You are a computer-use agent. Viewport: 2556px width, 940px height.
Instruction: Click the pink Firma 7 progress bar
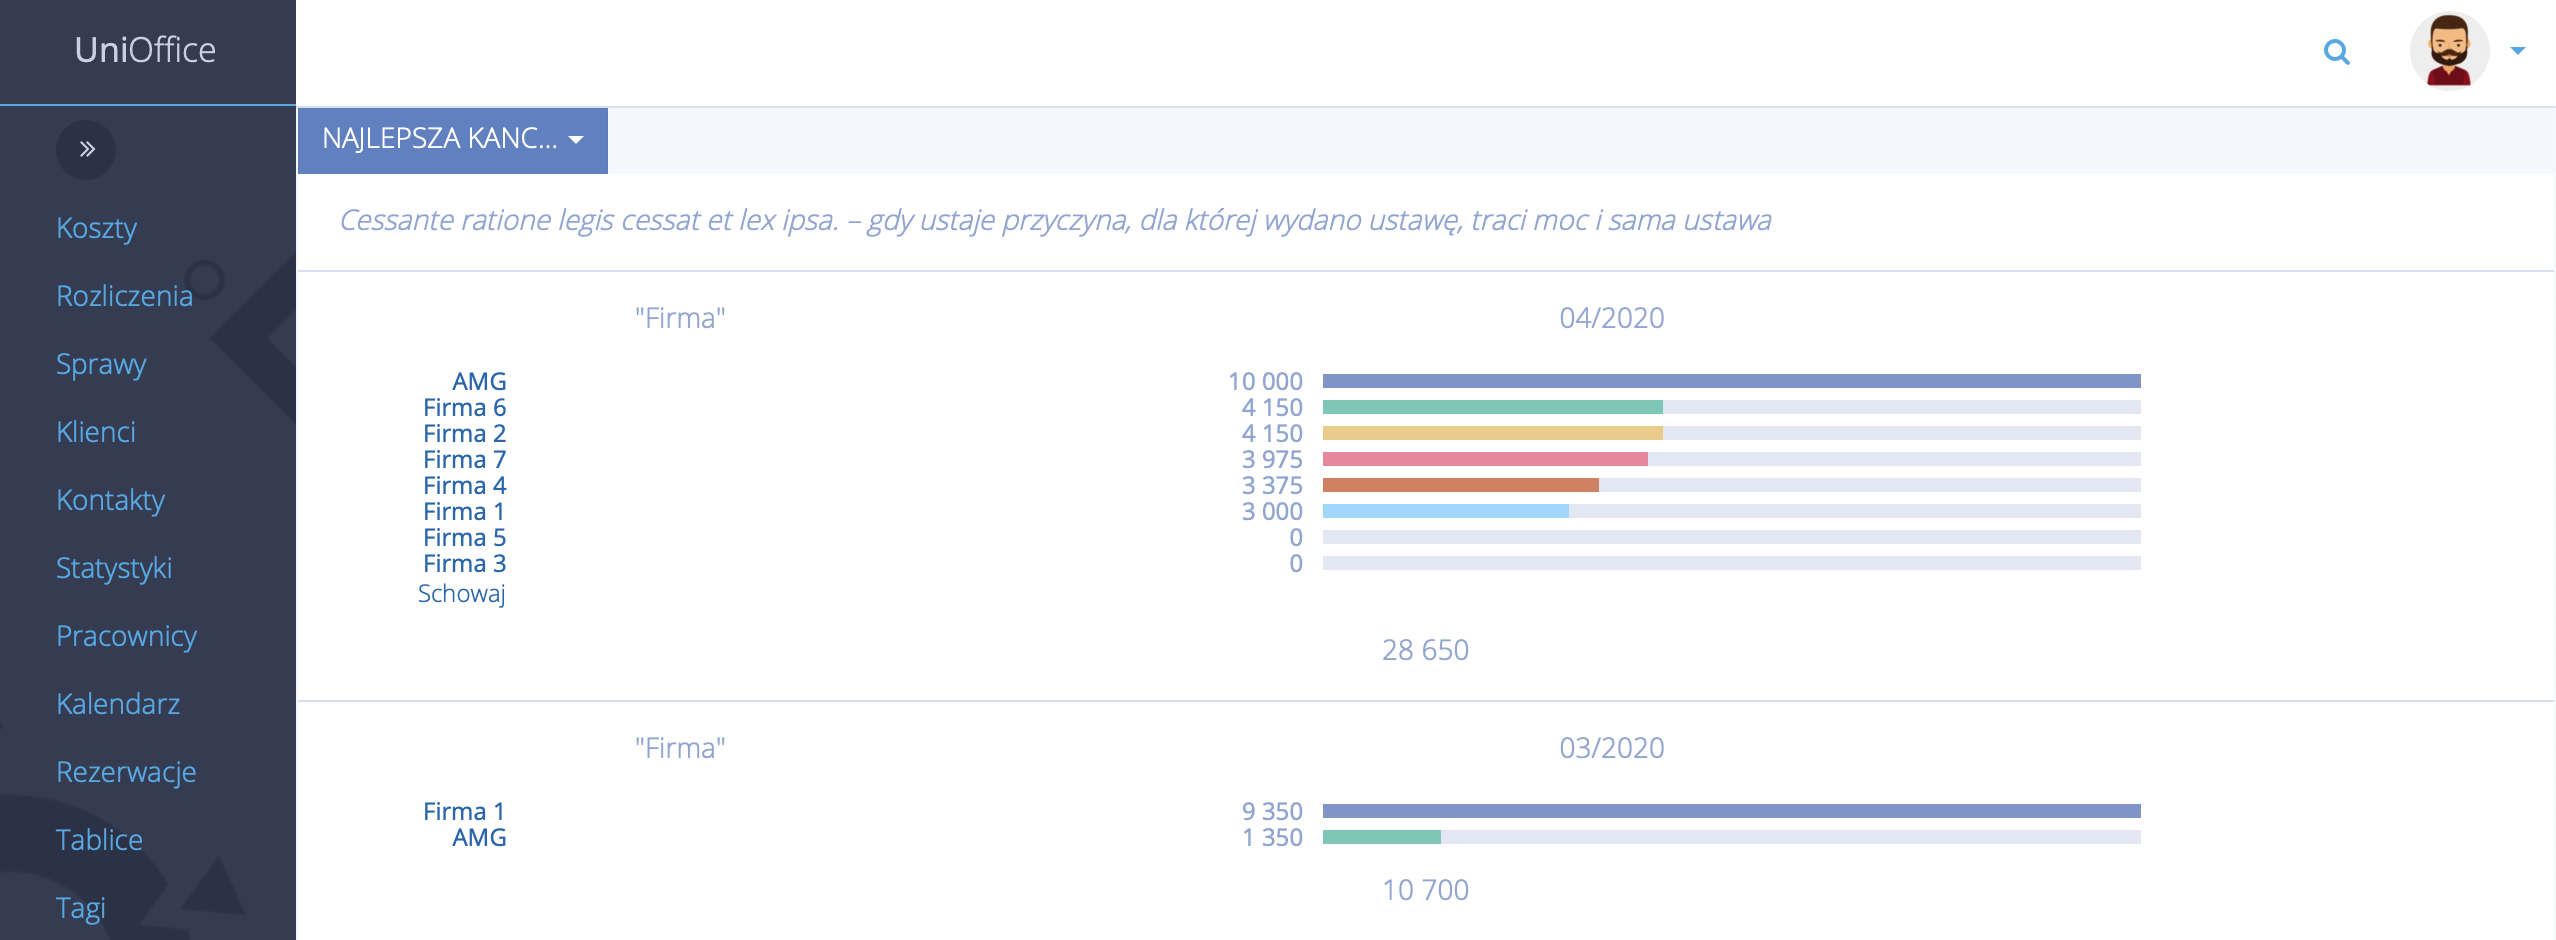click(1485, 459)
